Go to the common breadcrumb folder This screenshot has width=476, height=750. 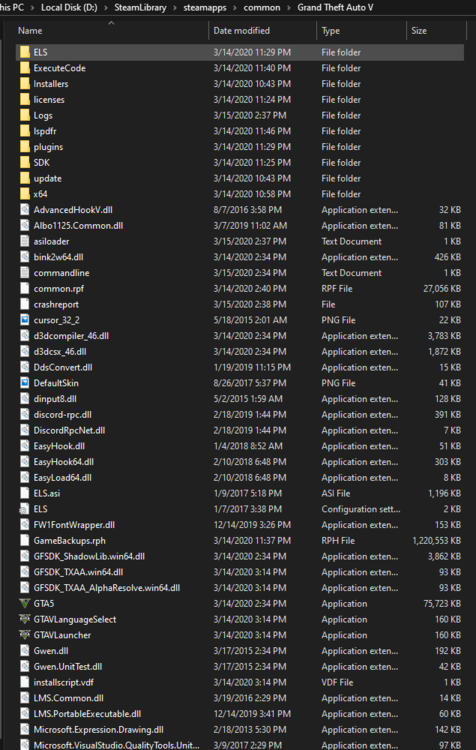point(262,8)
